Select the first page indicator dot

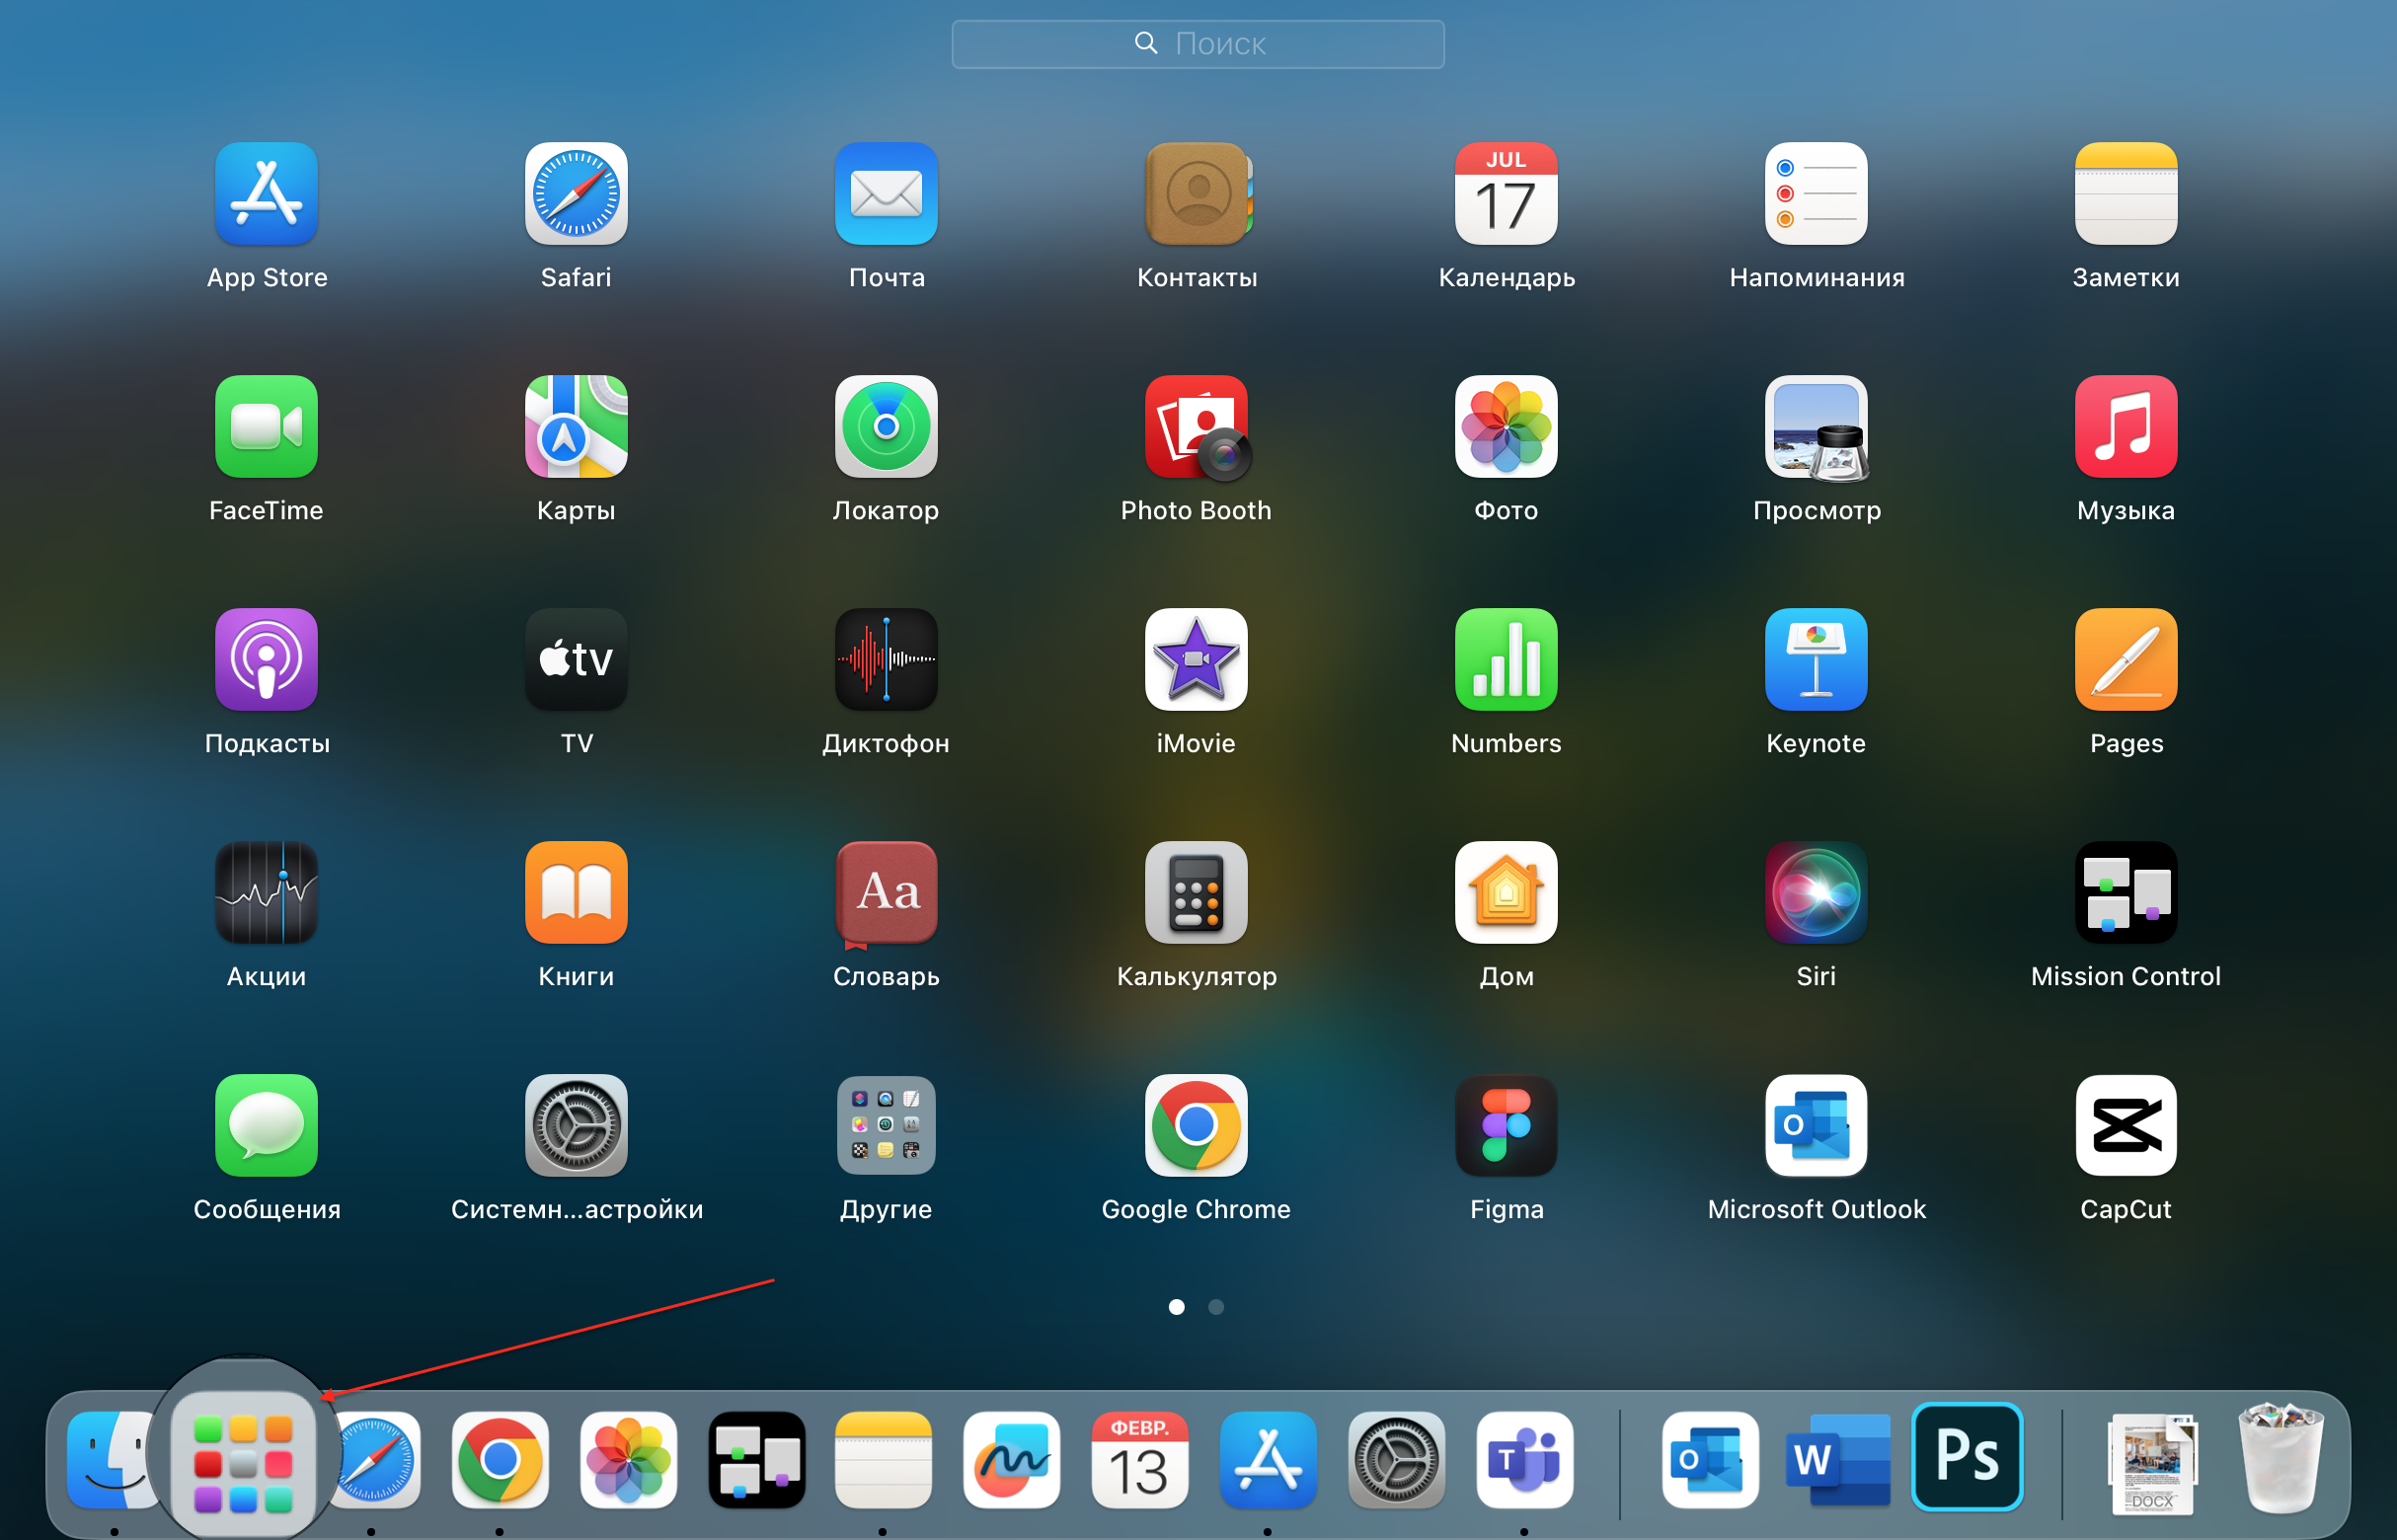click(x=1176, y=1308)
